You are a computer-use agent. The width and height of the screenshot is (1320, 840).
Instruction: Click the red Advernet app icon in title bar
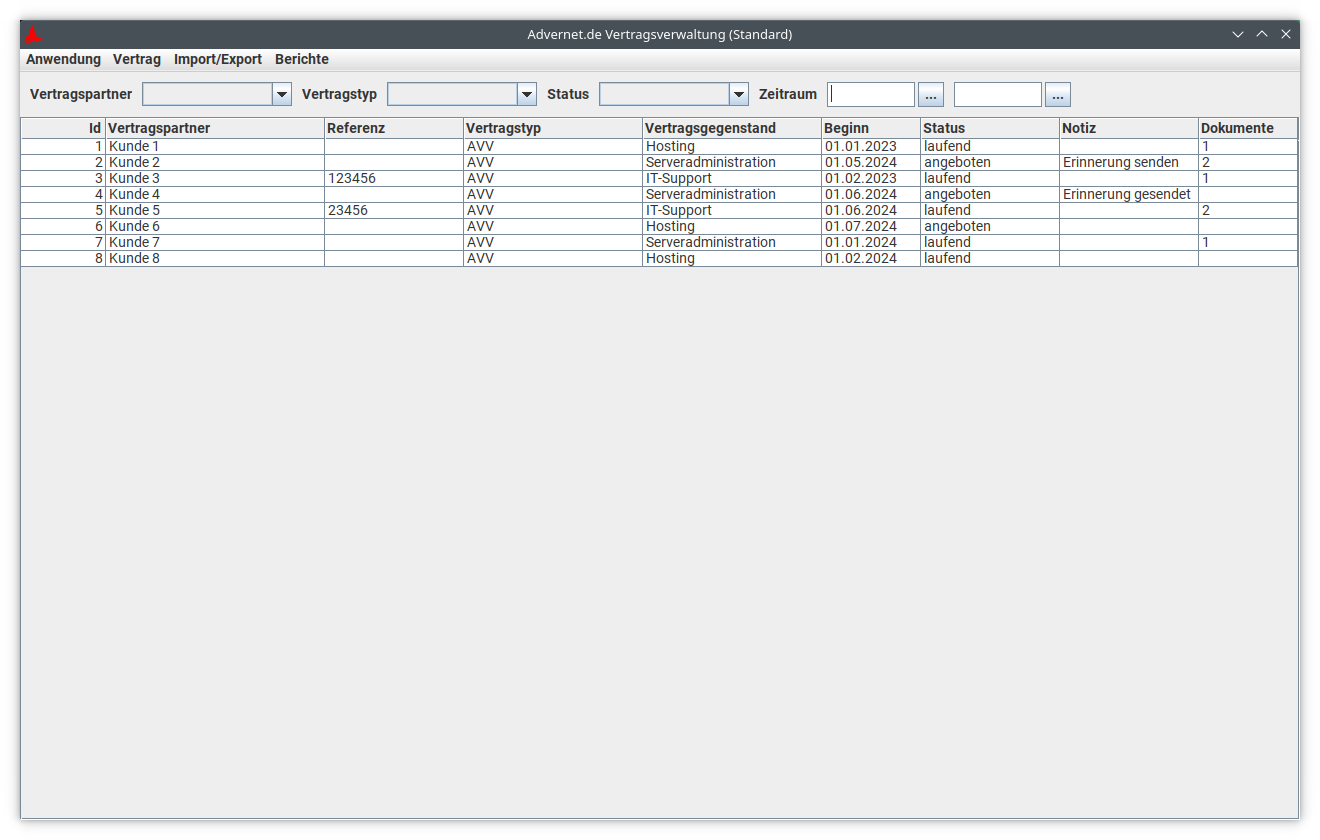34,35
